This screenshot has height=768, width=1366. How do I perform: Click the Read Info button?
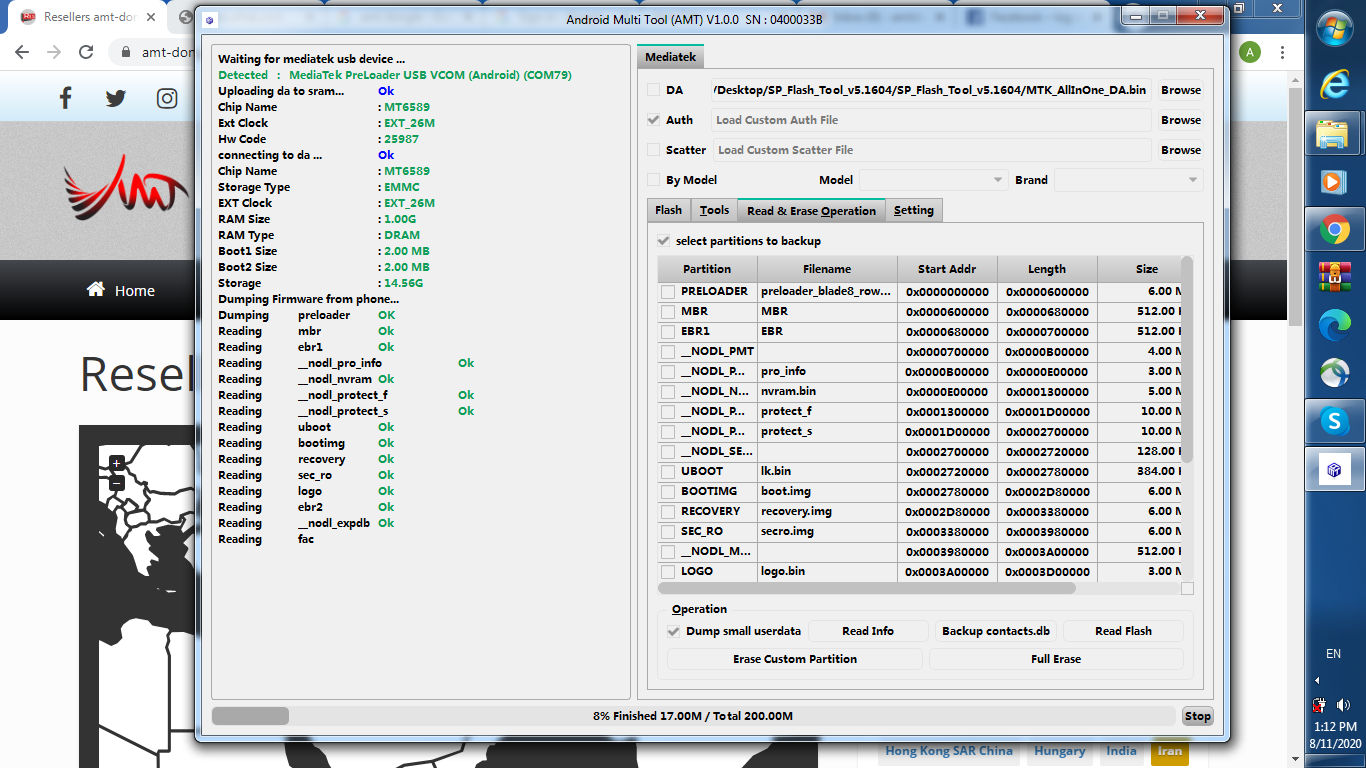tap(868, 631)
